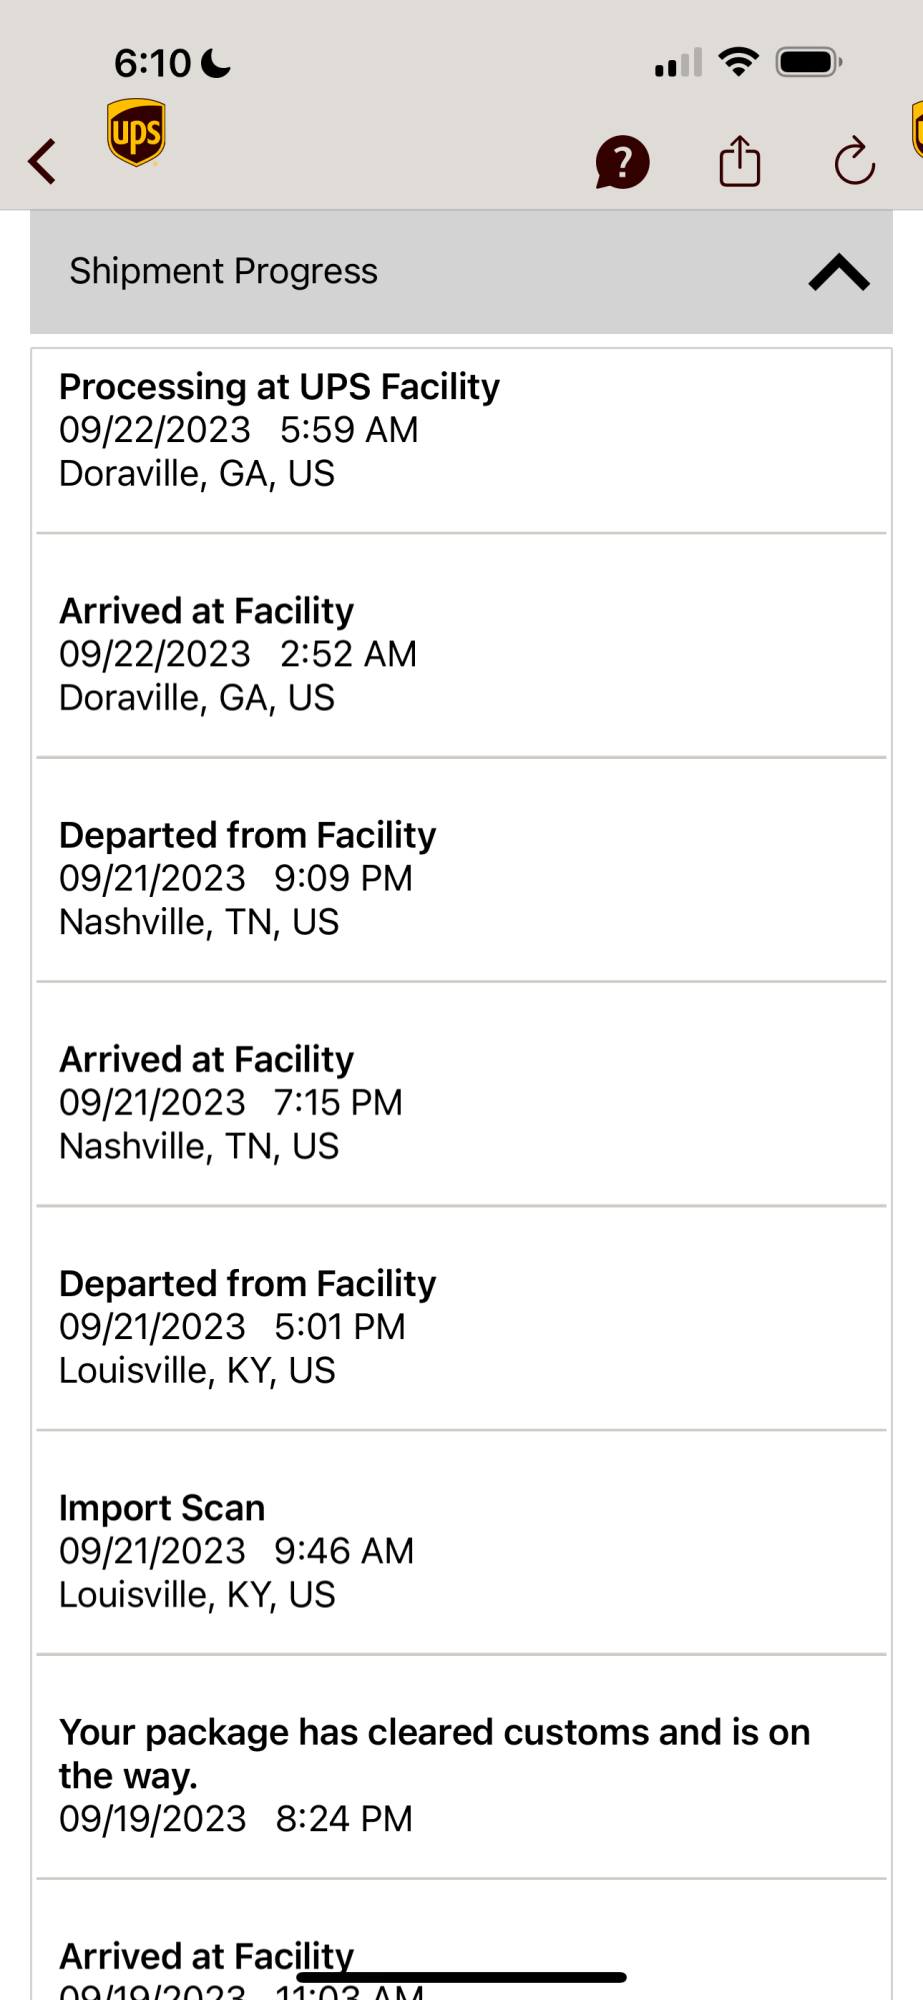Viewport: 923px width, 2000px height.
Task: Tap the 6:10 clock in status bar
Action: click(152, 63)
